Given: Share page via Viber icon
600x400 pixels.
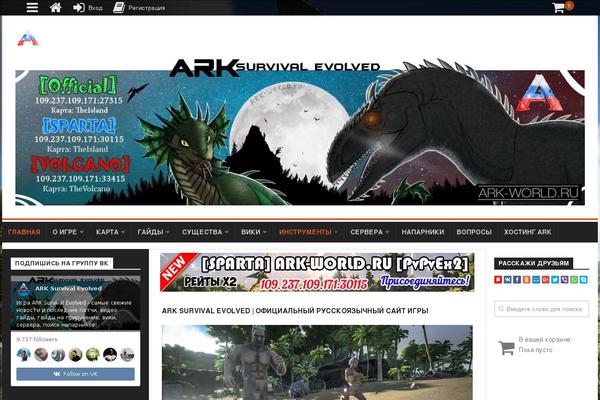Looking at the screenshot, I should point(565,280).
